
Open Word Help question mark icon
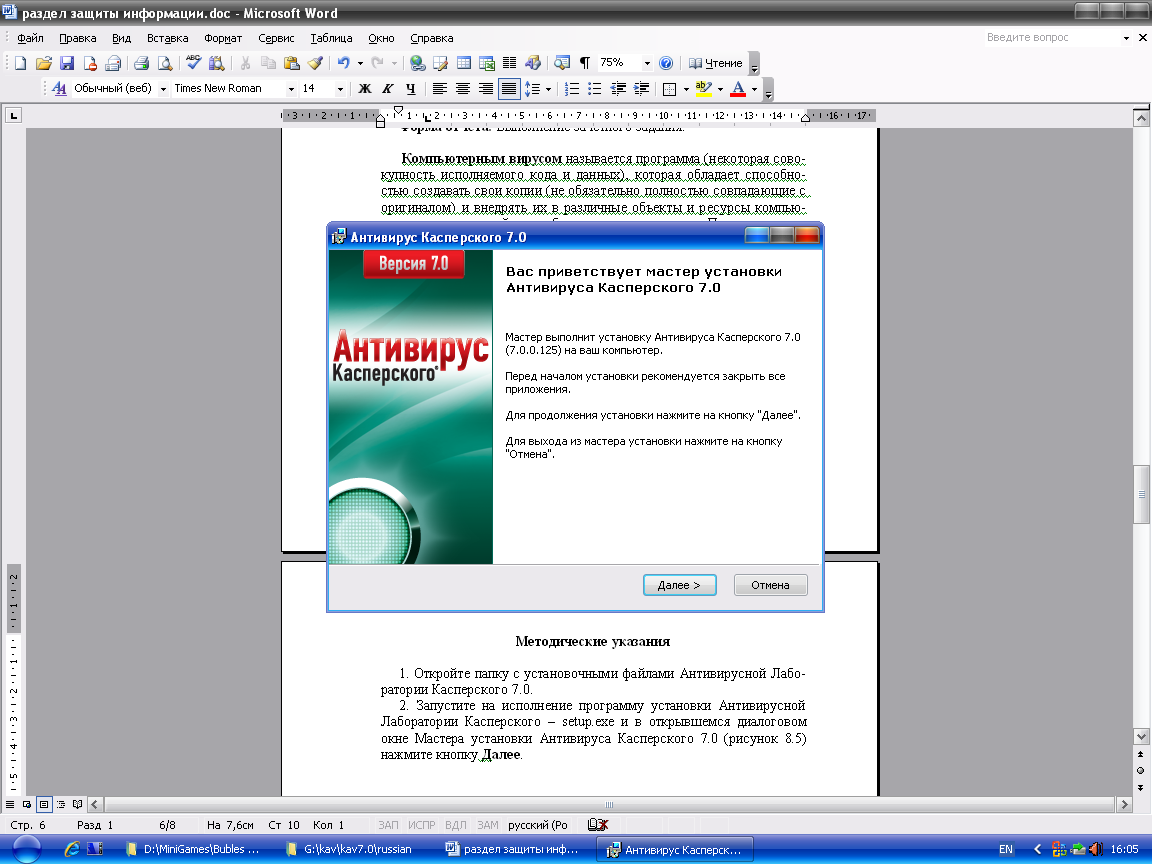(666, 63)
